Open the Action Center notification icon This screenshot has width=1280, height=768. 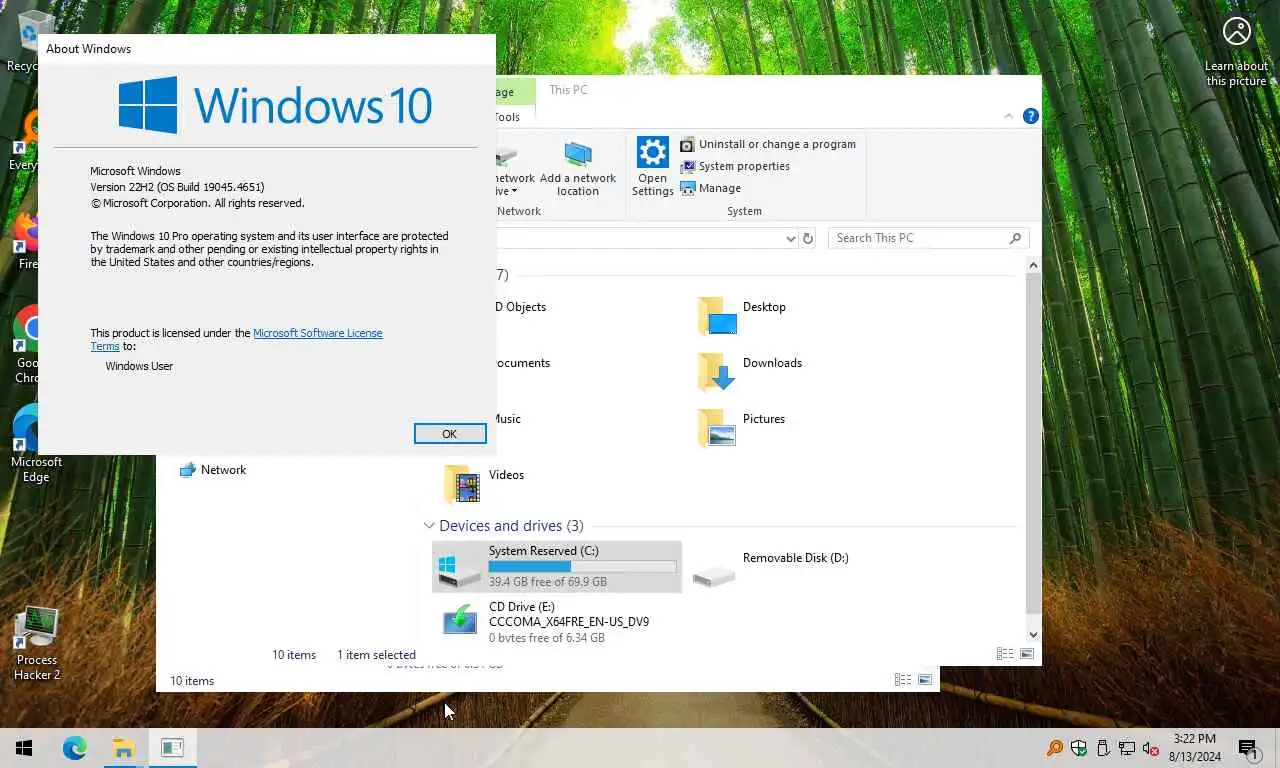(x=1248, y=748)
